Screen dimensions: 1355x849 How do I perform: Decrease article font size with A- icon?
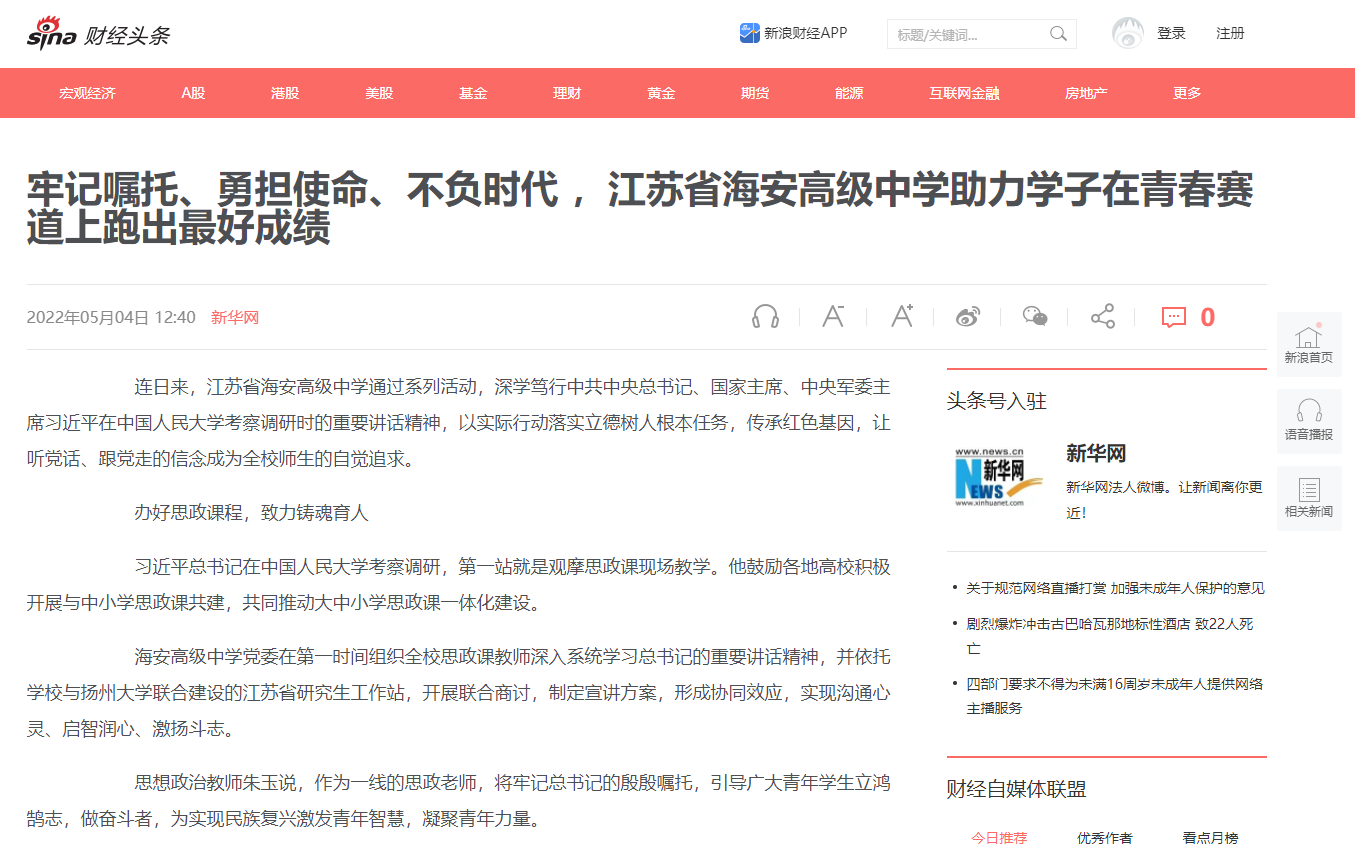tap(833, 317)
